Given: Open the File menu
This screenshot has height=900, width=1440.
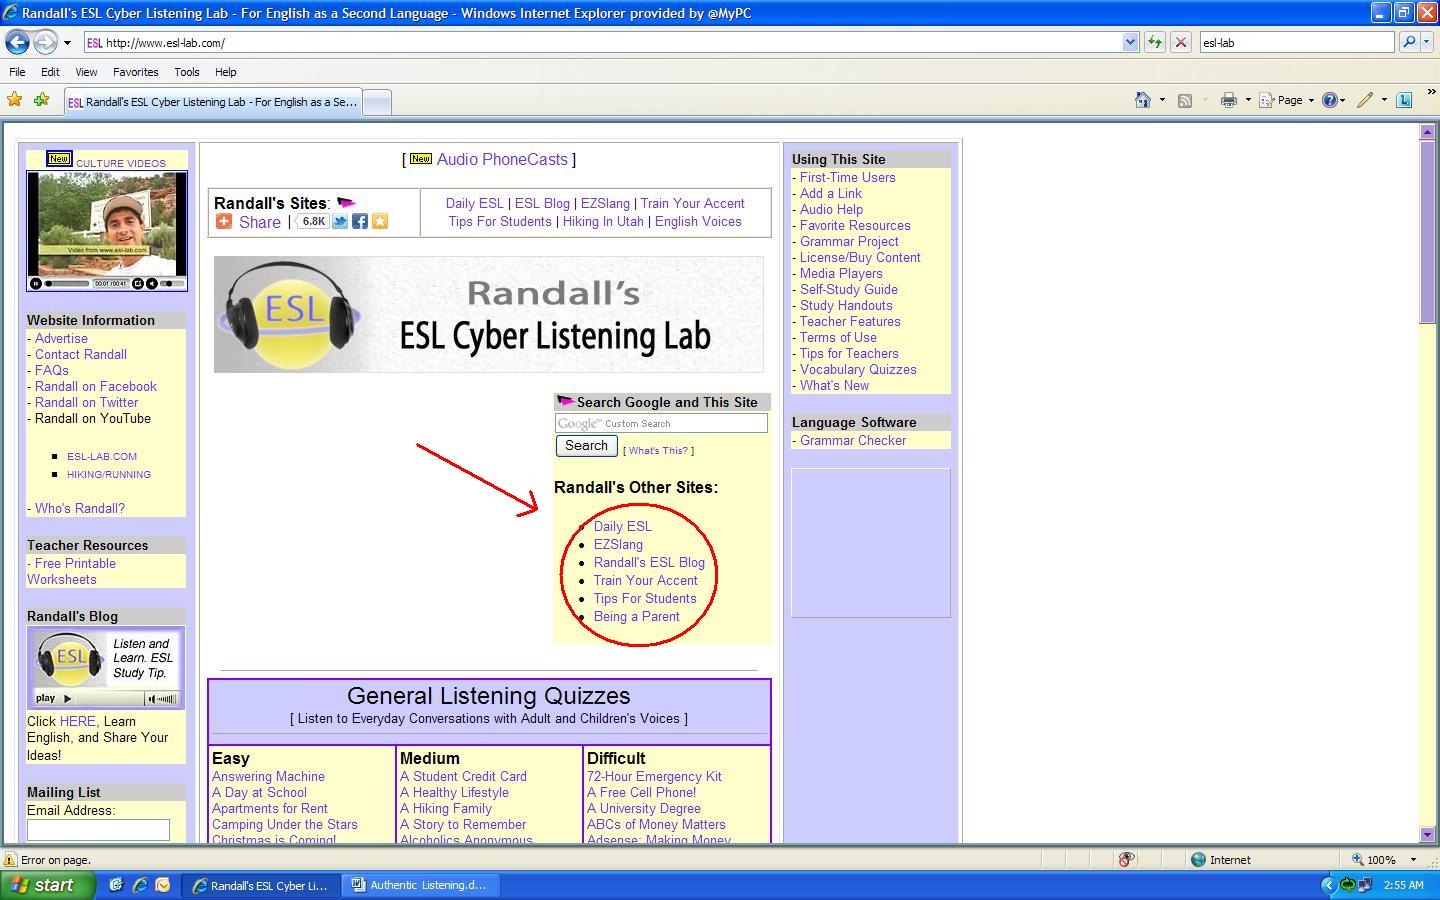Looking at the screenshot, I should (17, 72).
